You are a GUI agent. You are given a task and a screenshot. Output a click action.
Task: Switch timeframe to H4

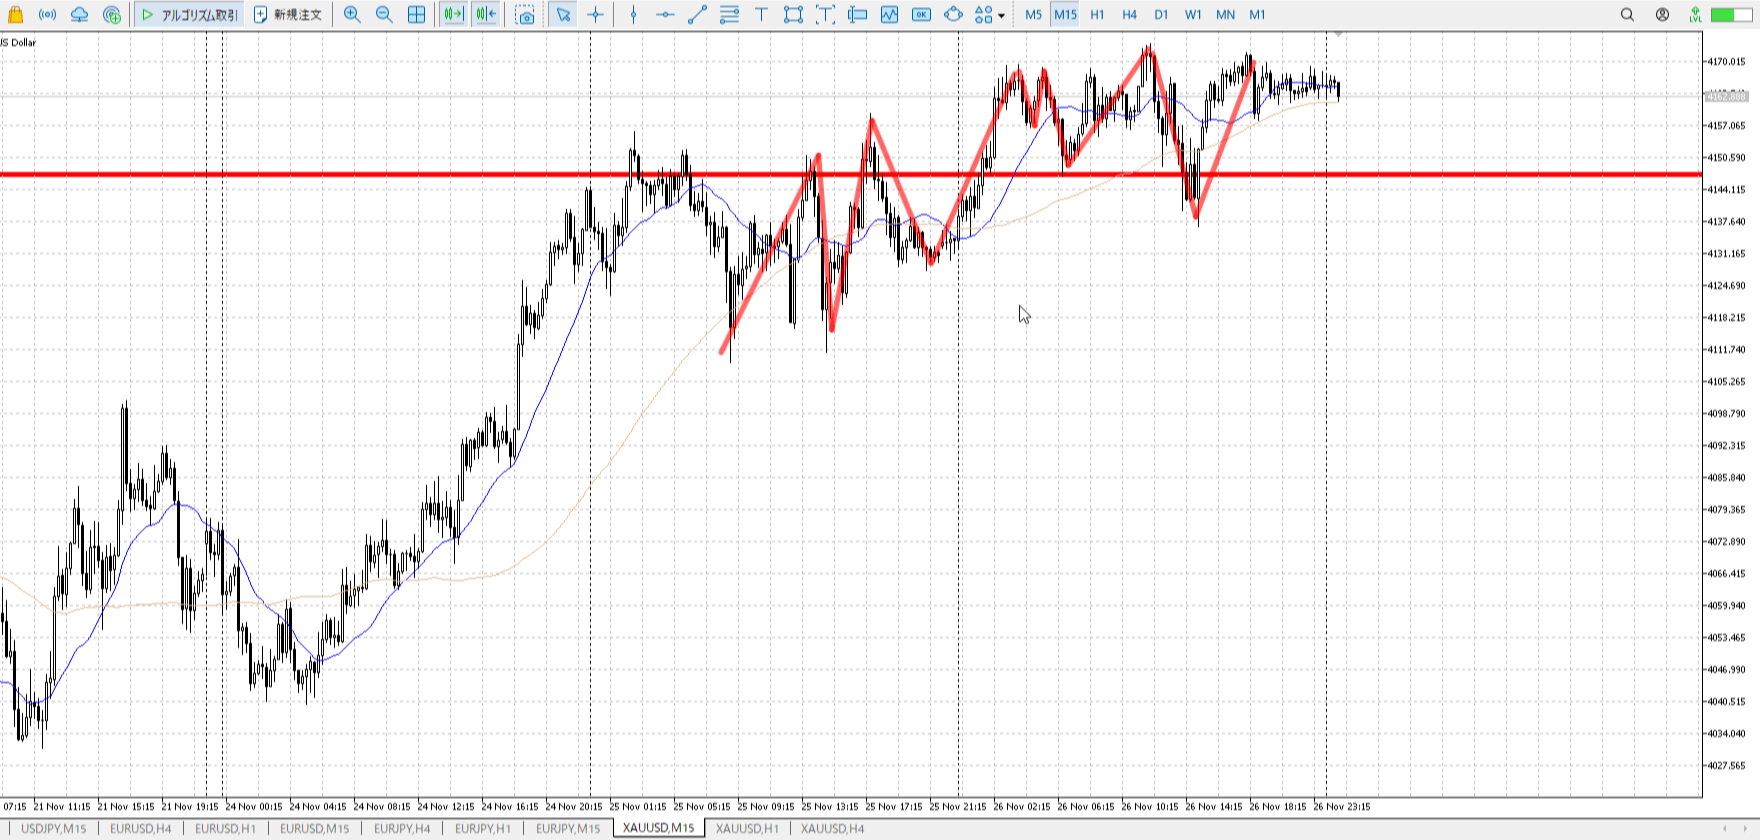(x=1129, y=15)
